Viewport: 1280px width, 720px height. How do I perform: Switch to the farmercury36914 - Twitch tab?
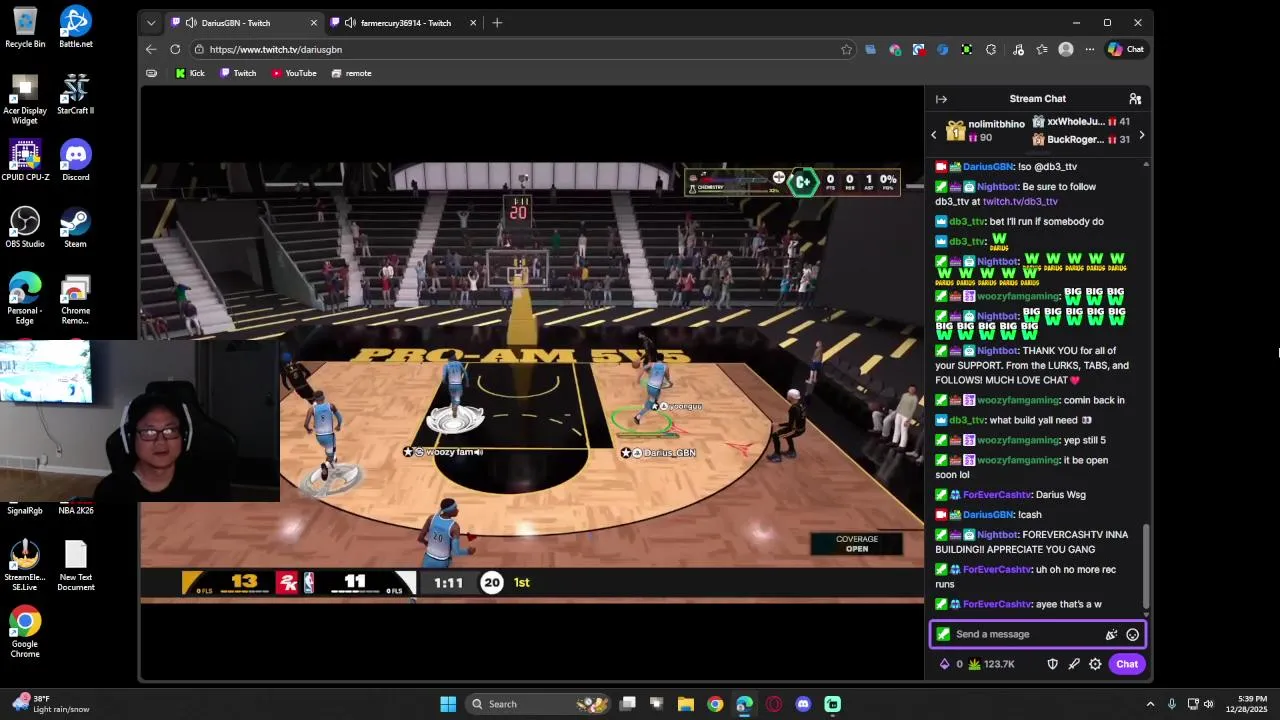coord(405,23)
